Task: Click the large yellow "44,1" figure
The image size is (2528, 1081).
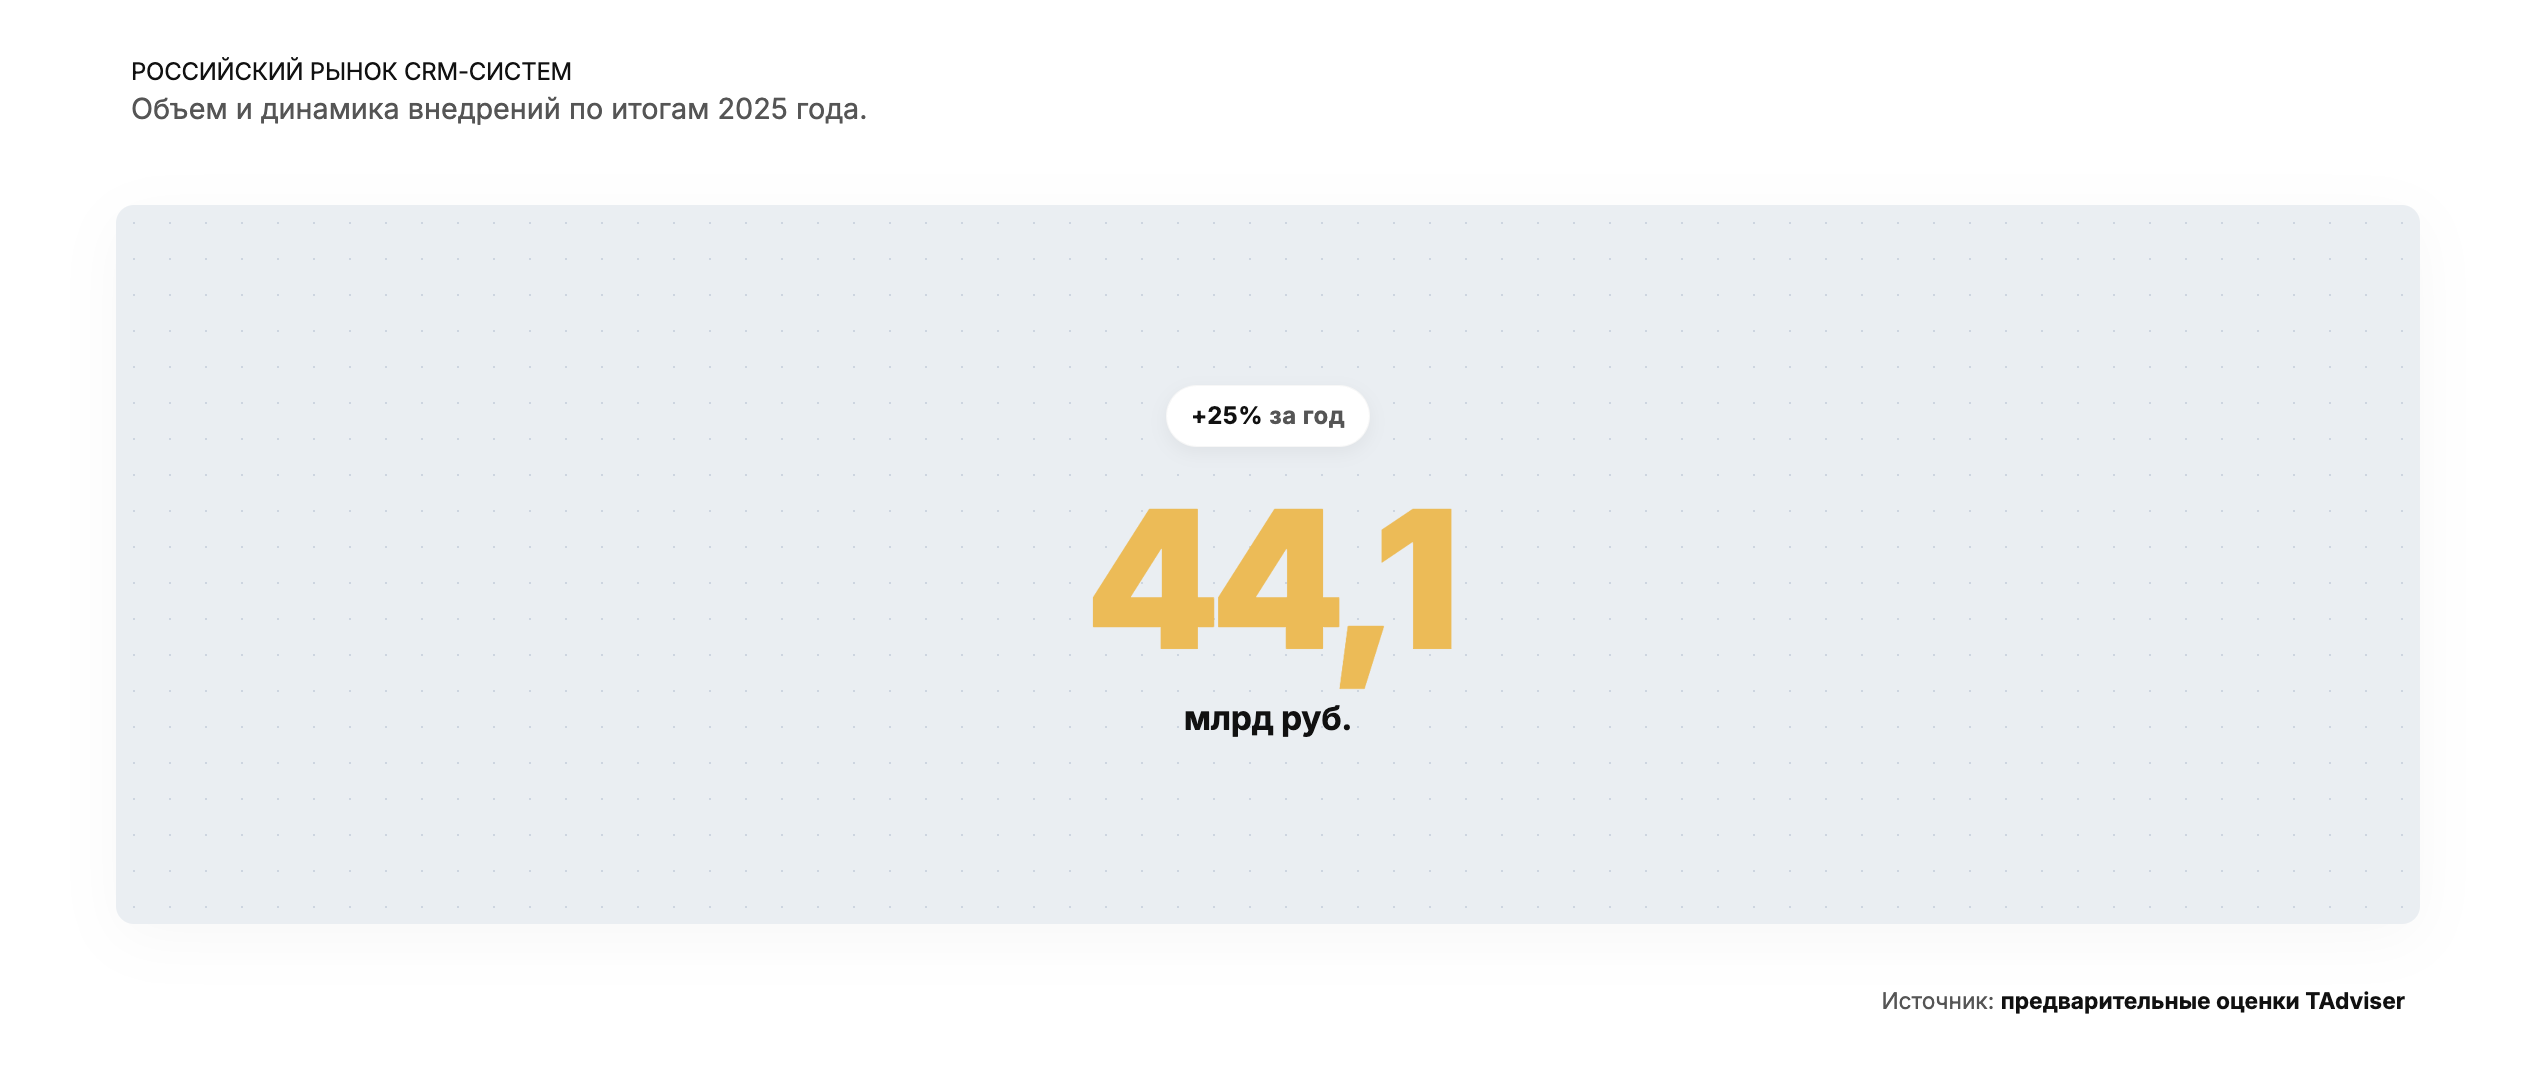Action: (1272, 580)
